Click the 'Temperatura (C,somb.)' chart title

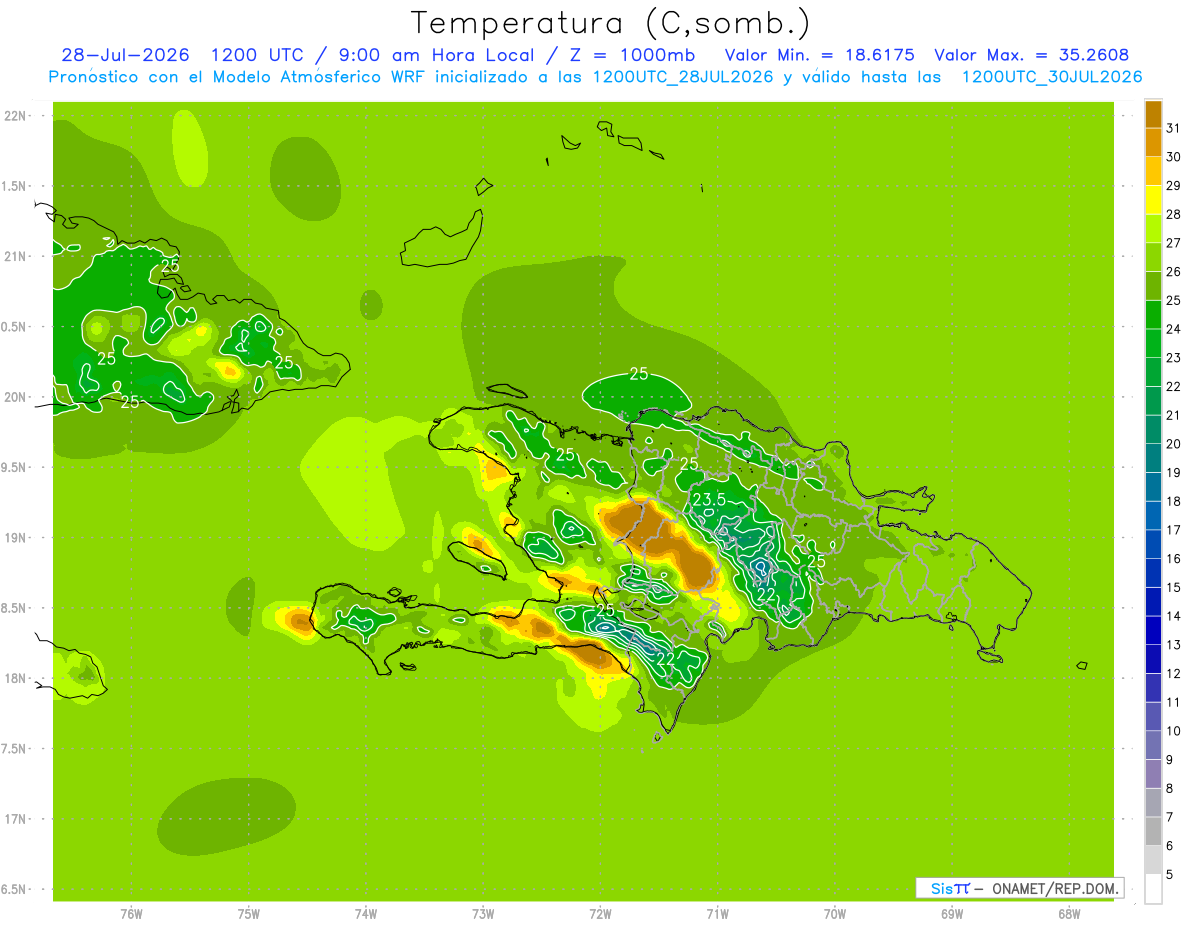pos(611,23)
